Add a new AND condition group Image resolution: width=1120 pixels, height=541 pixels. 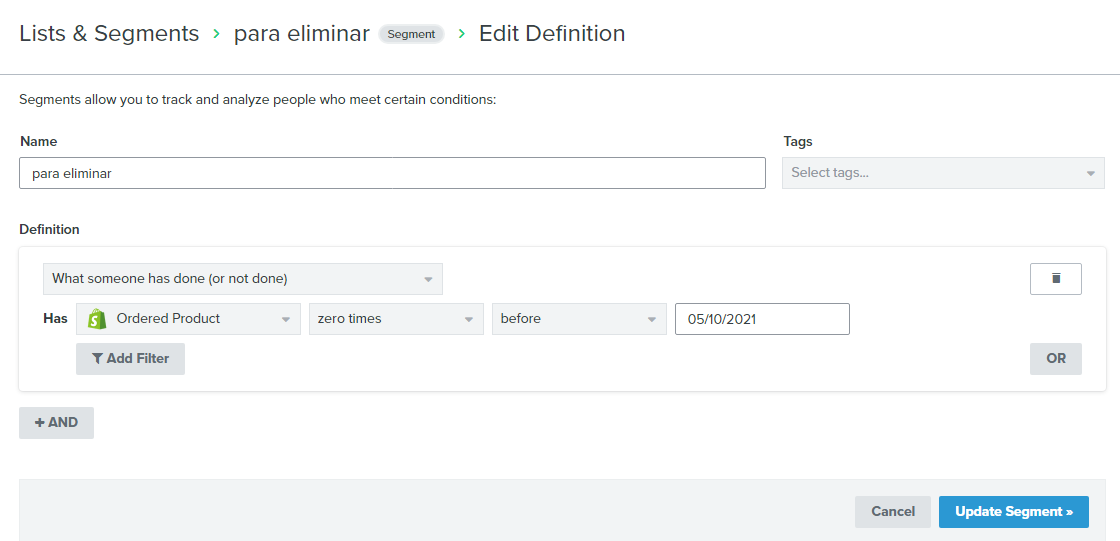point(56,422)
